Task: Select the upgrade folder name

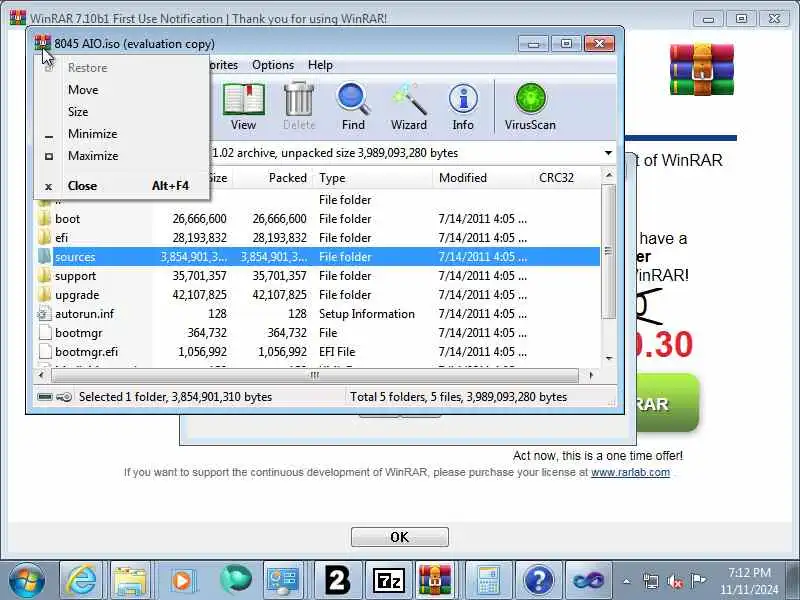Action: [77, 295]
